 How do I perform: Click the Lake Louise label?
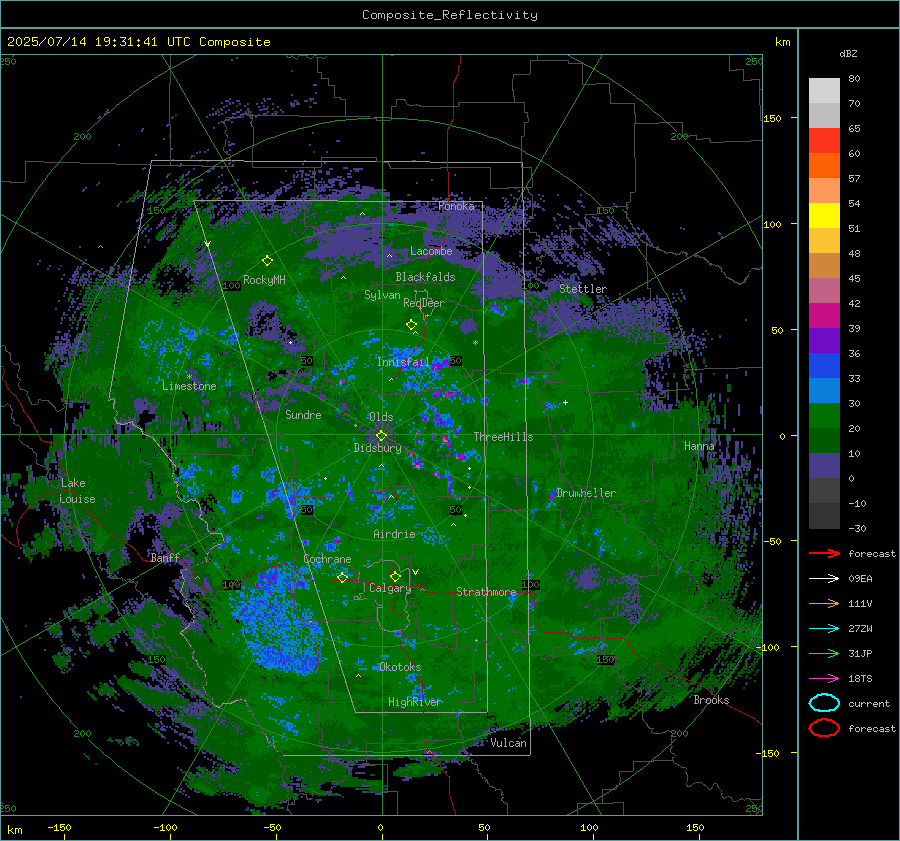77,491
